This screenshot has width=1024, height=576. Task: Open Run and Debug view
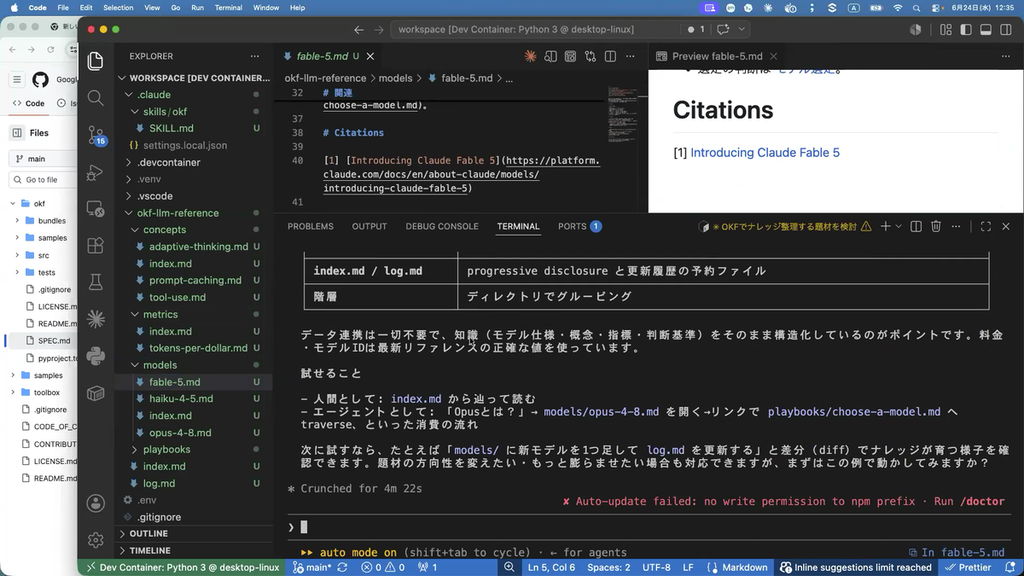(x=95, y=172)
